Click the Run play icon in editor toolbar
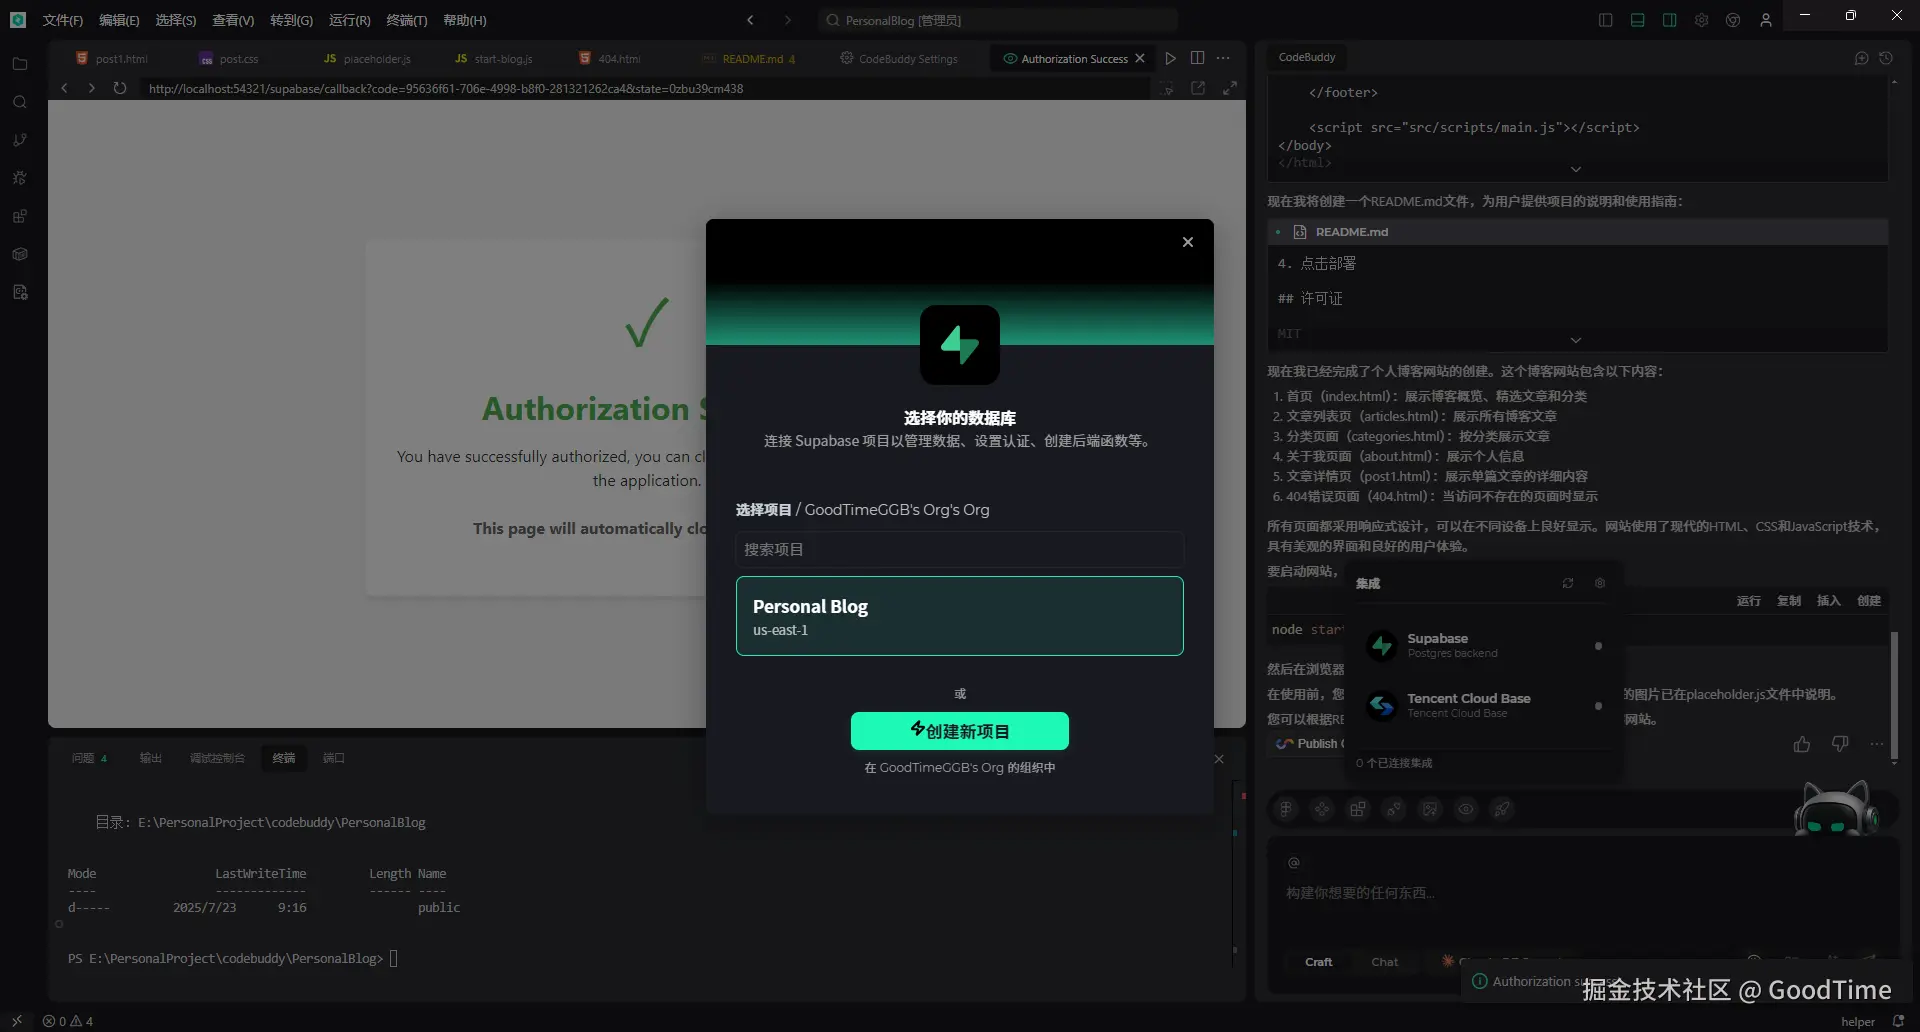This screenshot has height=1032, width=1920. [1170, 58]
